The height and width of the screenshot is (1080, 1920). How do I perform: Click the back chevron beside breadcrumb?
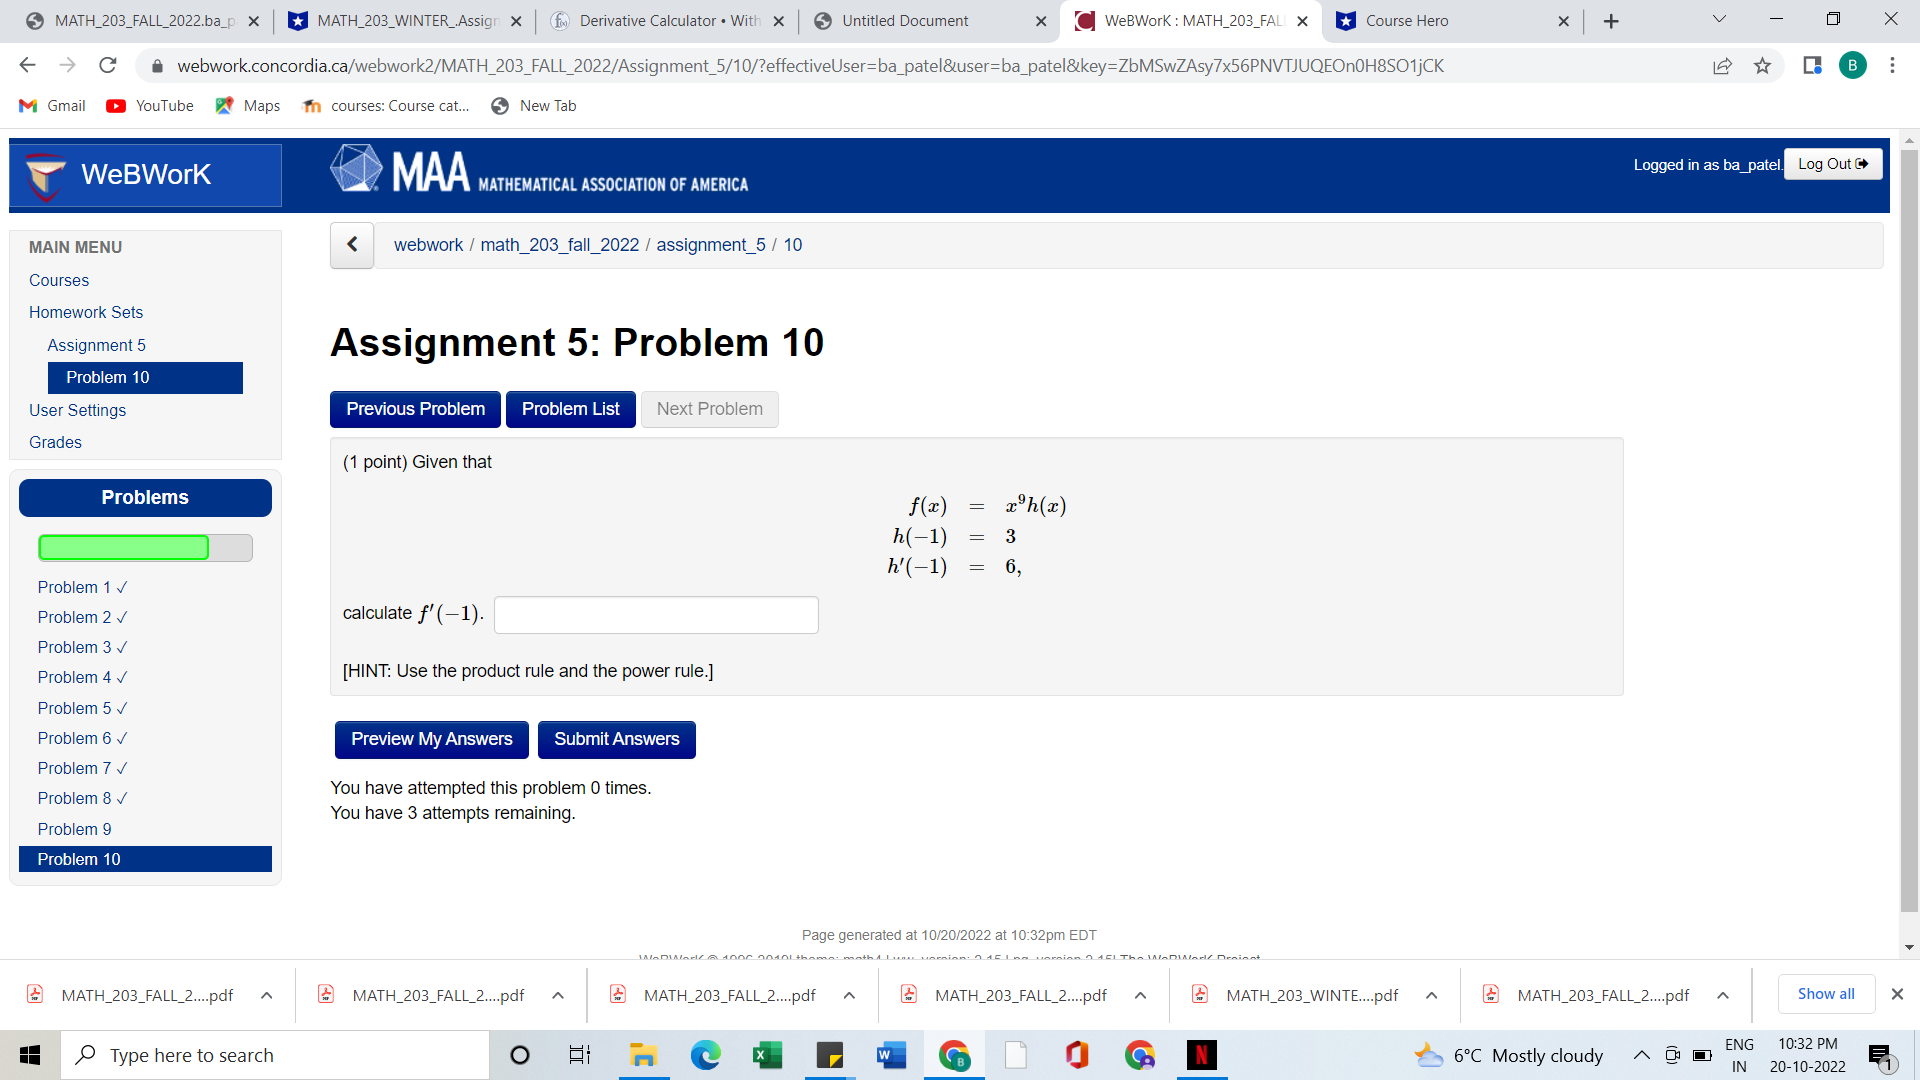(352, 245)
